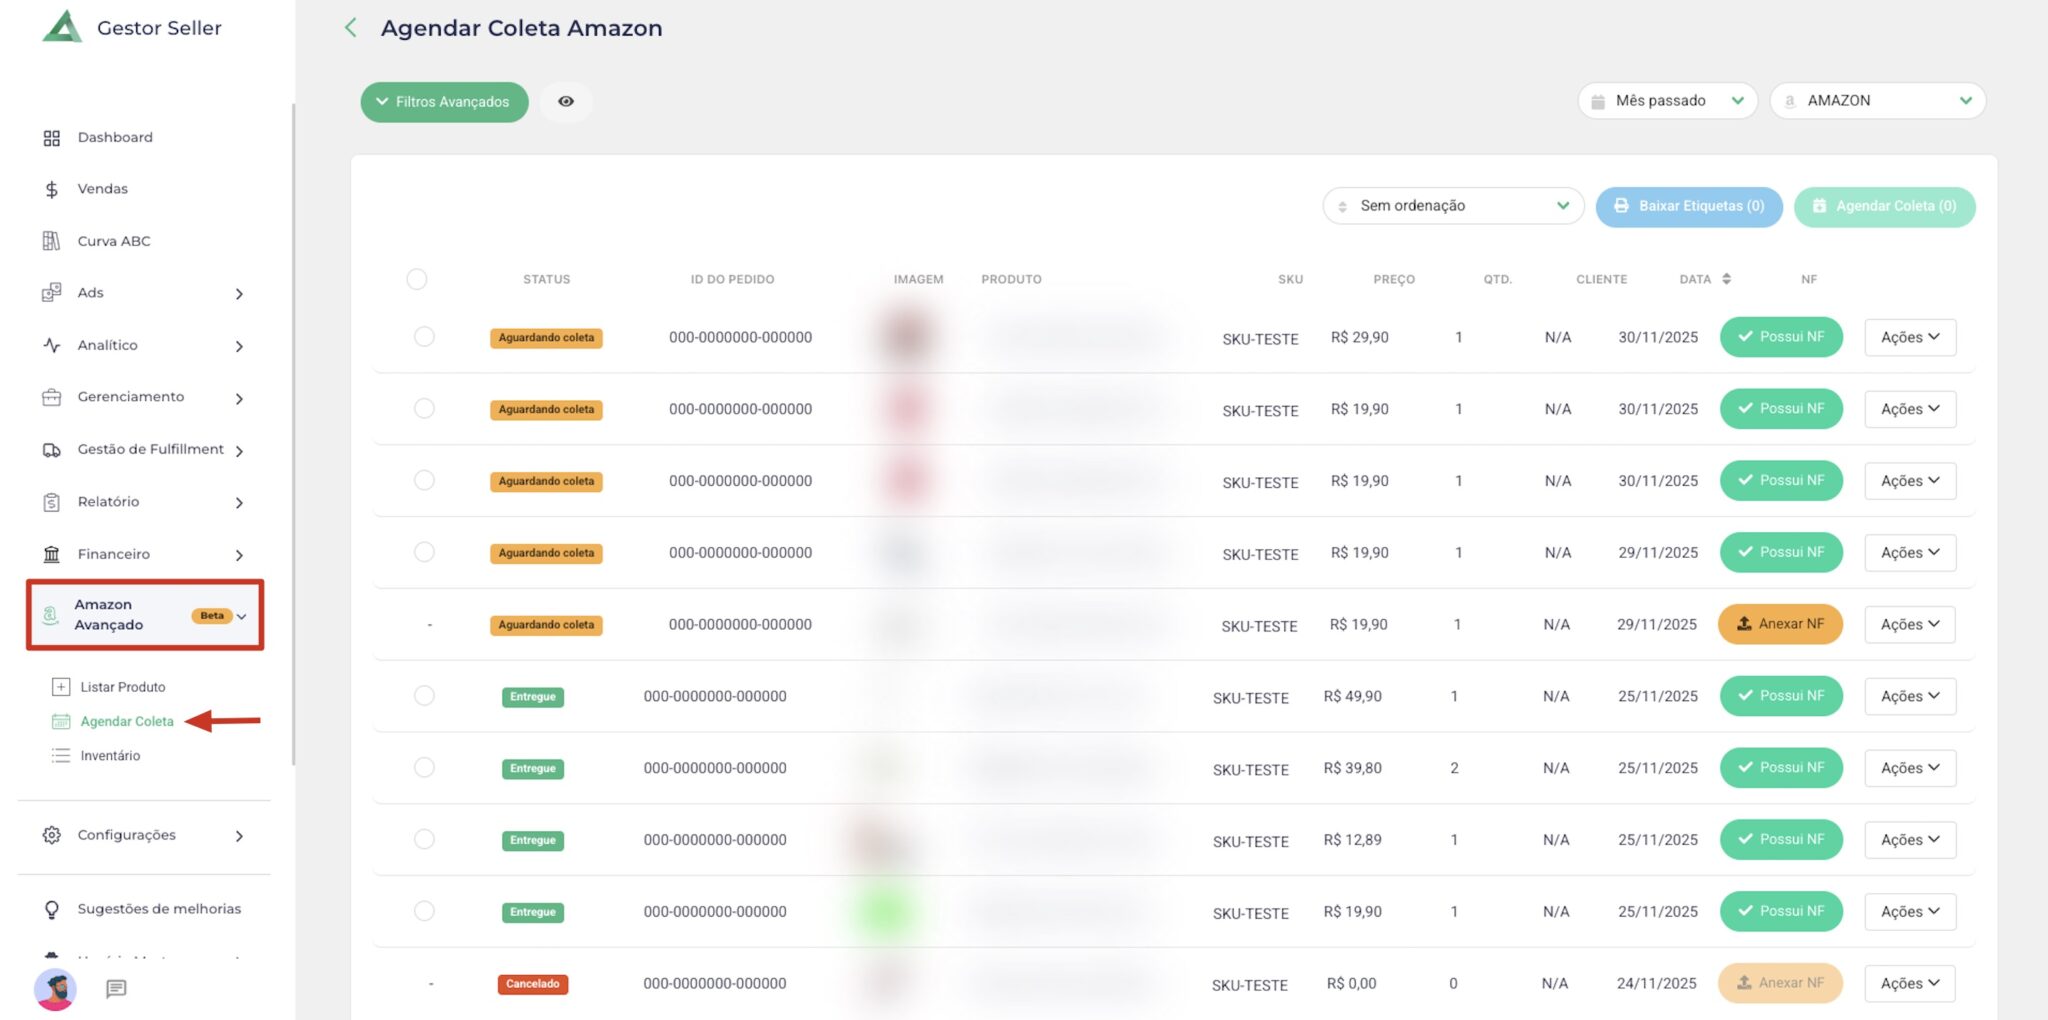This screenshot has height=1020, width=2048.
Task: Click the Vendas dollar sign icon
Action: pyautogui.click(x=52, y=189)
